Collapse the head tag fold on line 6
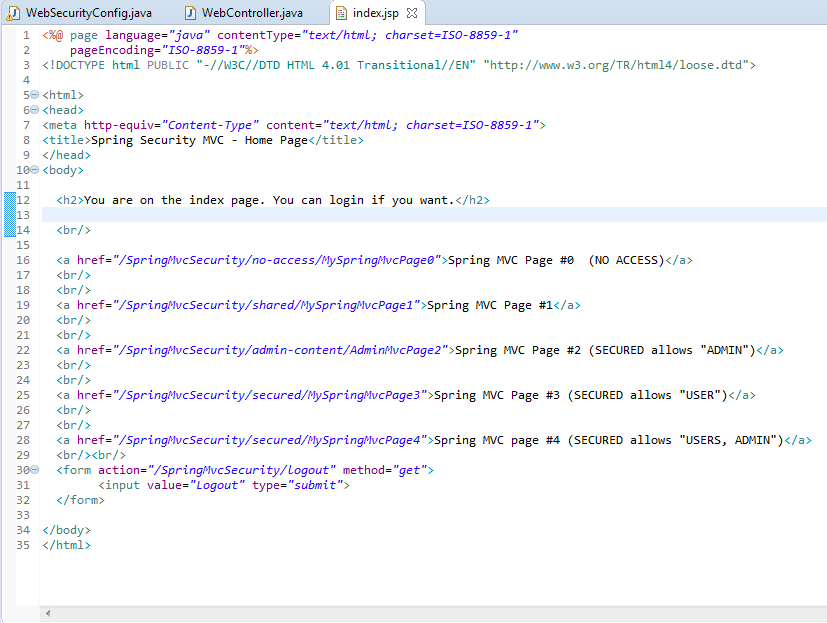827x623 pixels. tap(35, 110)
